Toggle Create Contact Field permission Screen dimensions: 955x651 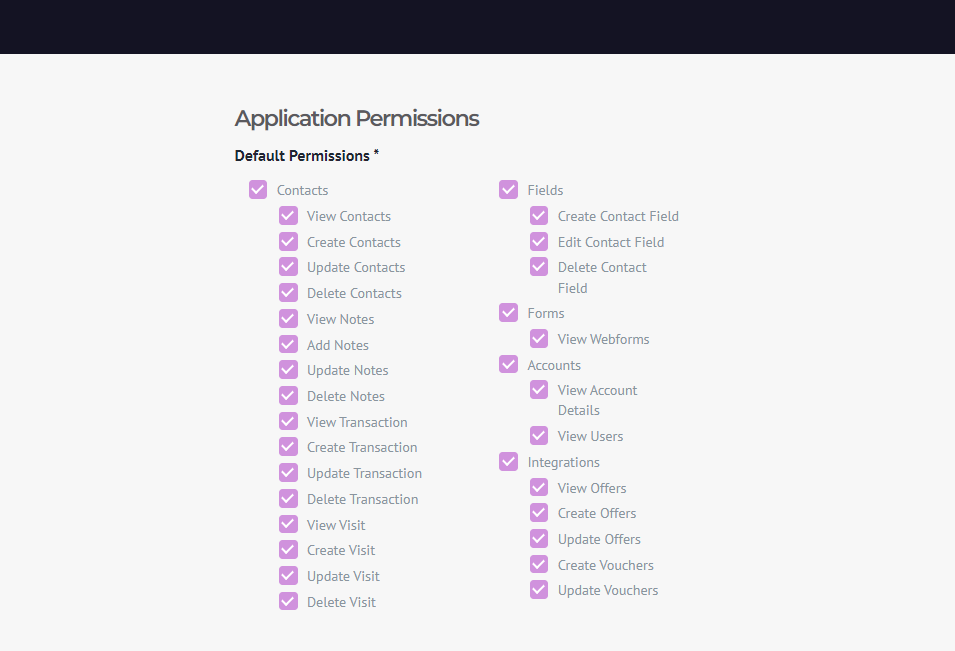click(x=538, y=216)
